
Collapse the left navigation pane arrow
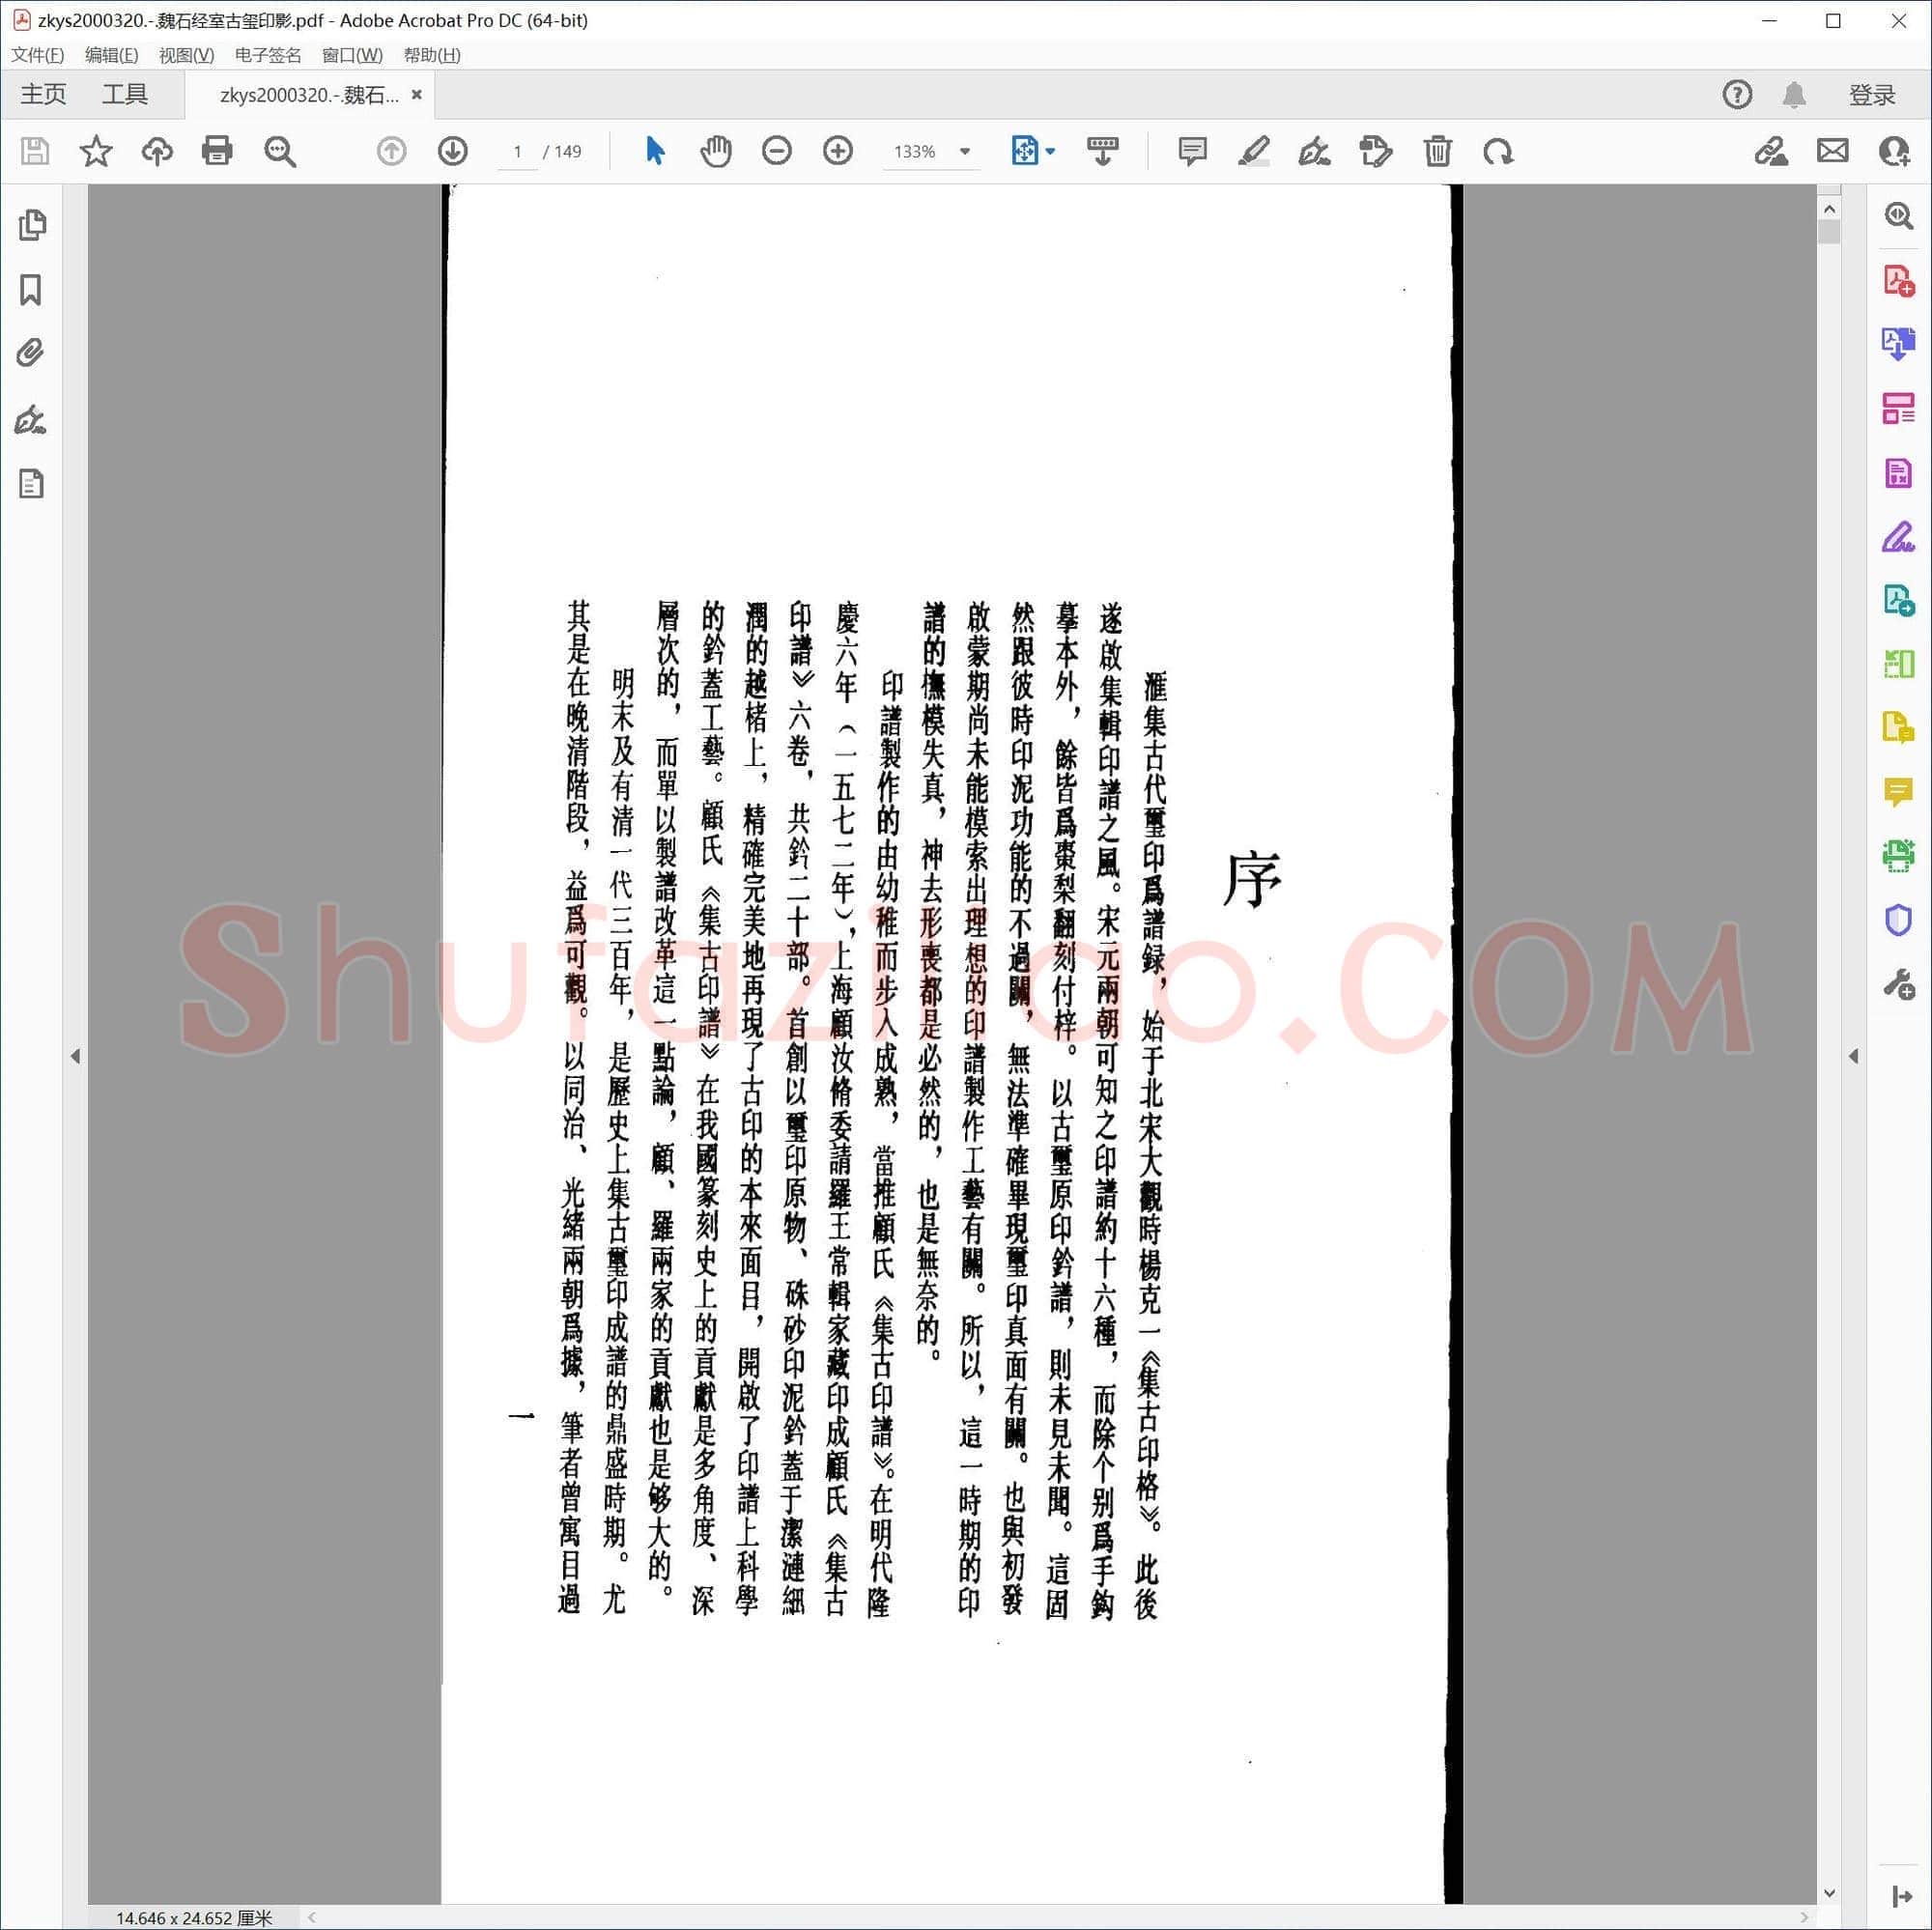[76, 1056]
